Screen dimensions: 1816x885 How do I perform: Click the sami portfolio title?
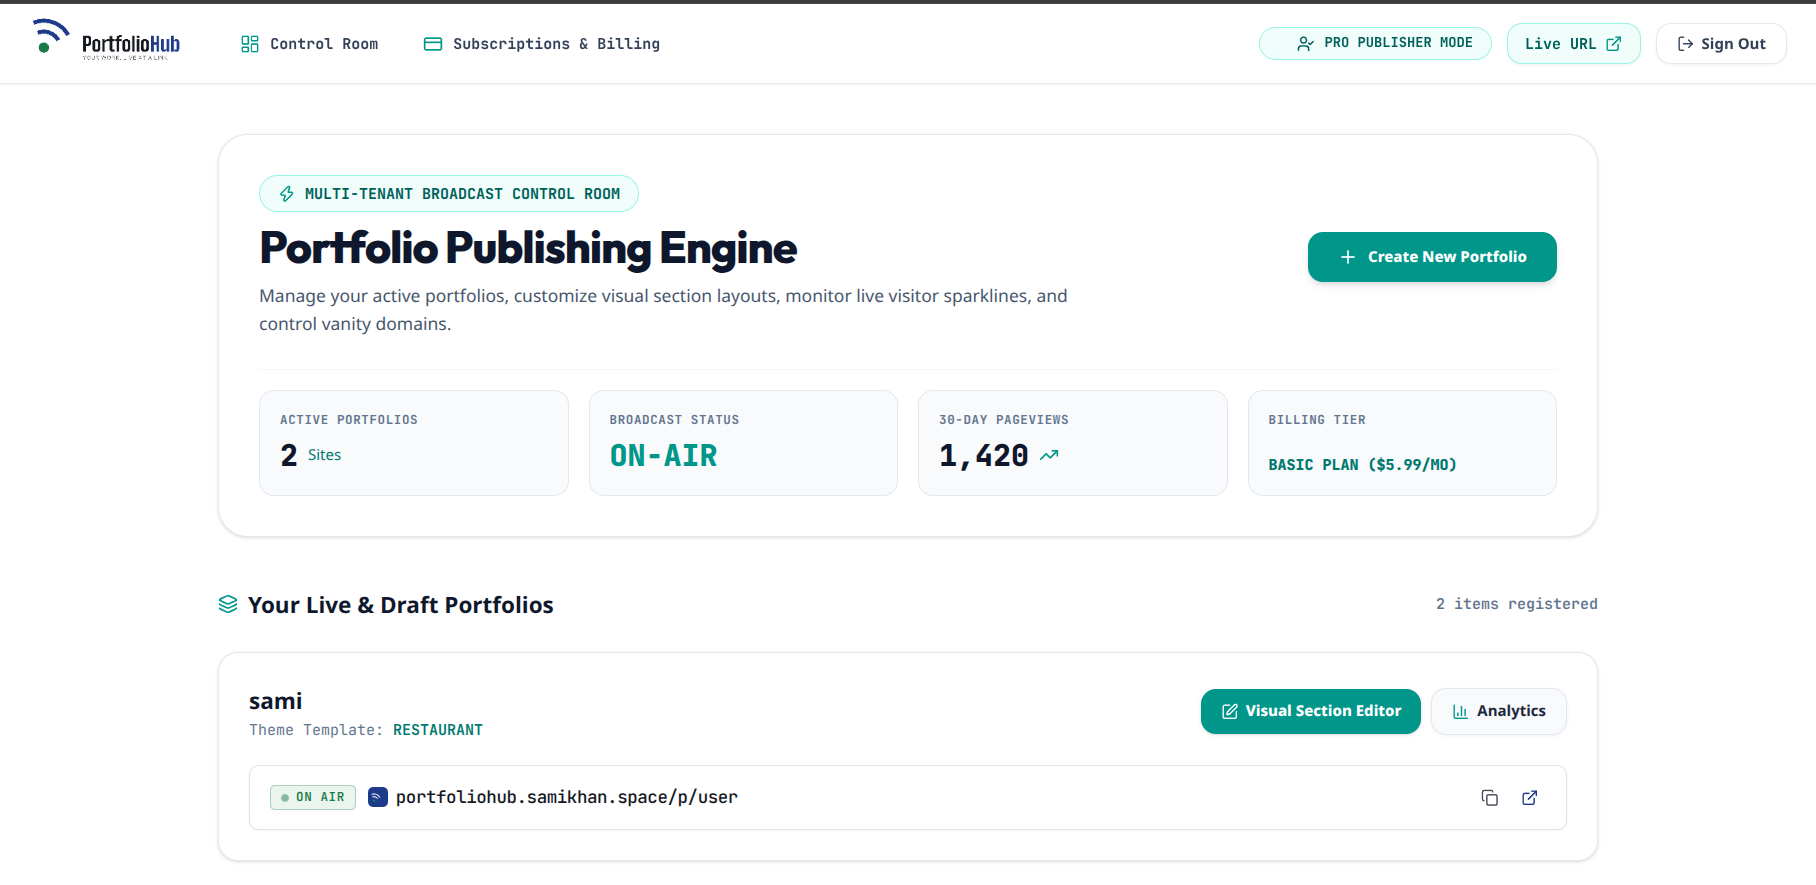276,701
